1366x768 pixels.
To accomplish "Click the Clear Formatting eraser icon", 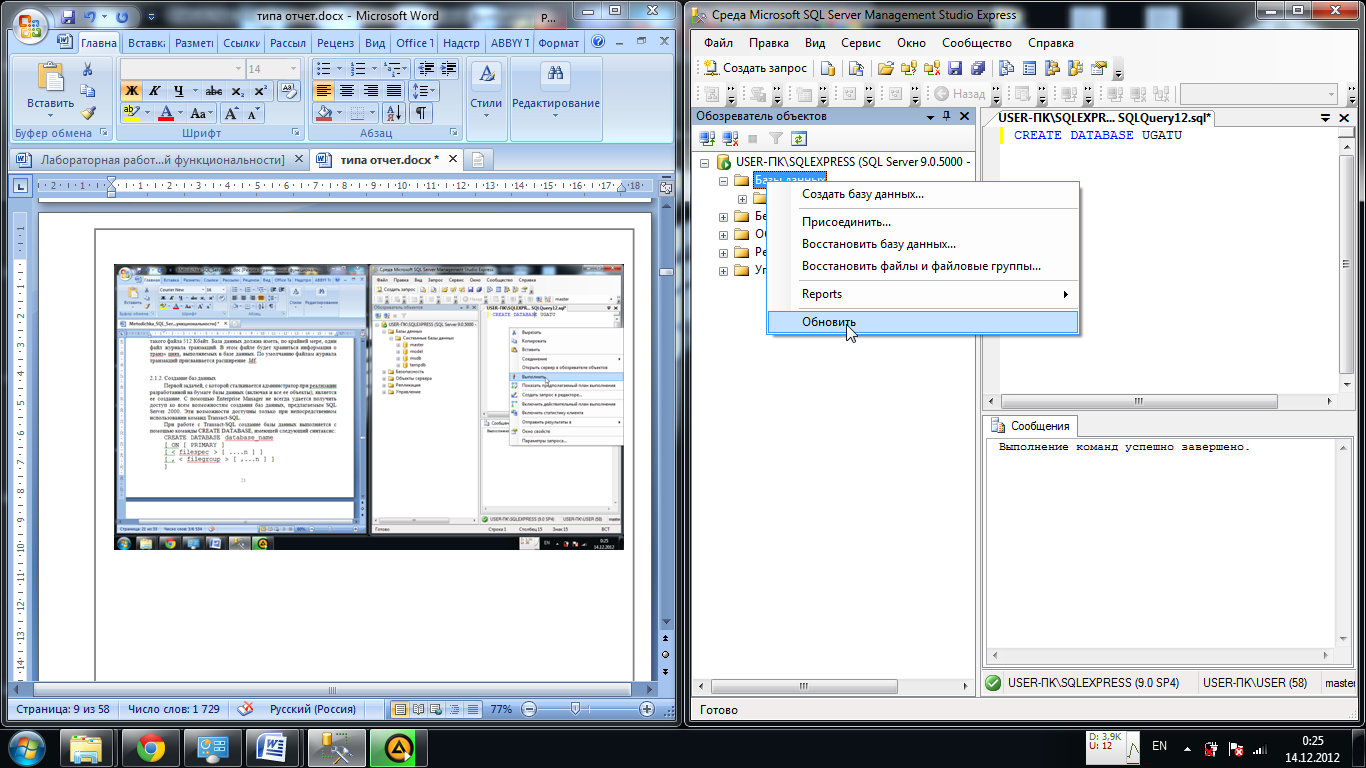I will pos(288,90).
